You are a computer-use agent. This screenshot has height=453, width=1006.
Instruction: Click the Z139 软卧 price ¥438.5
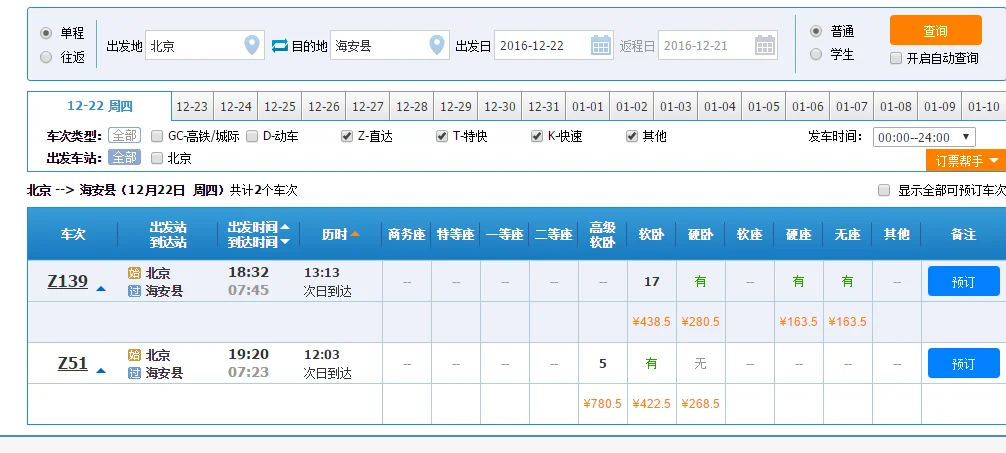[x=651, y=321]
